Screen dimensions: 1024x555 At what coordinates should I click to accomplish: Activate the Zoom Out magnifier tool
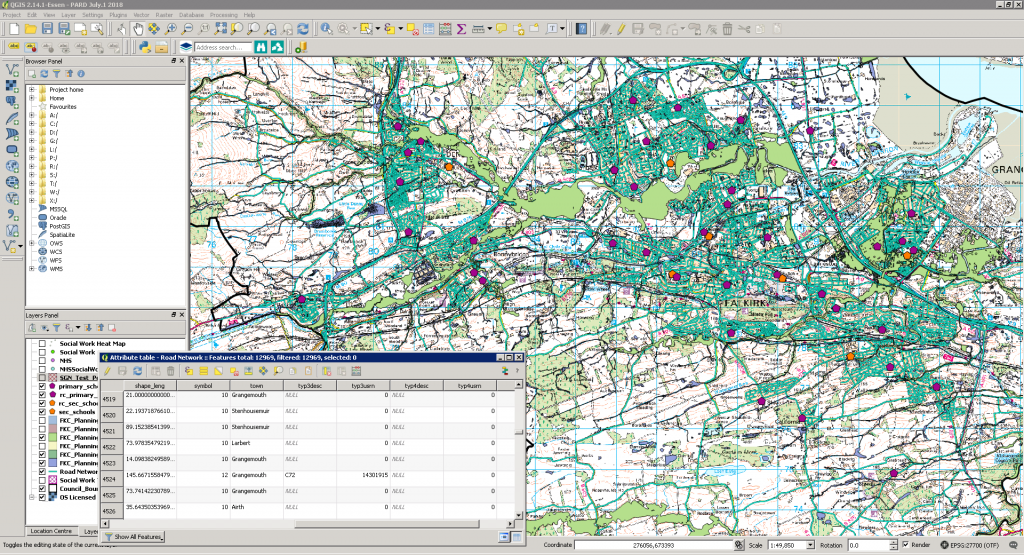click(187, 29)
